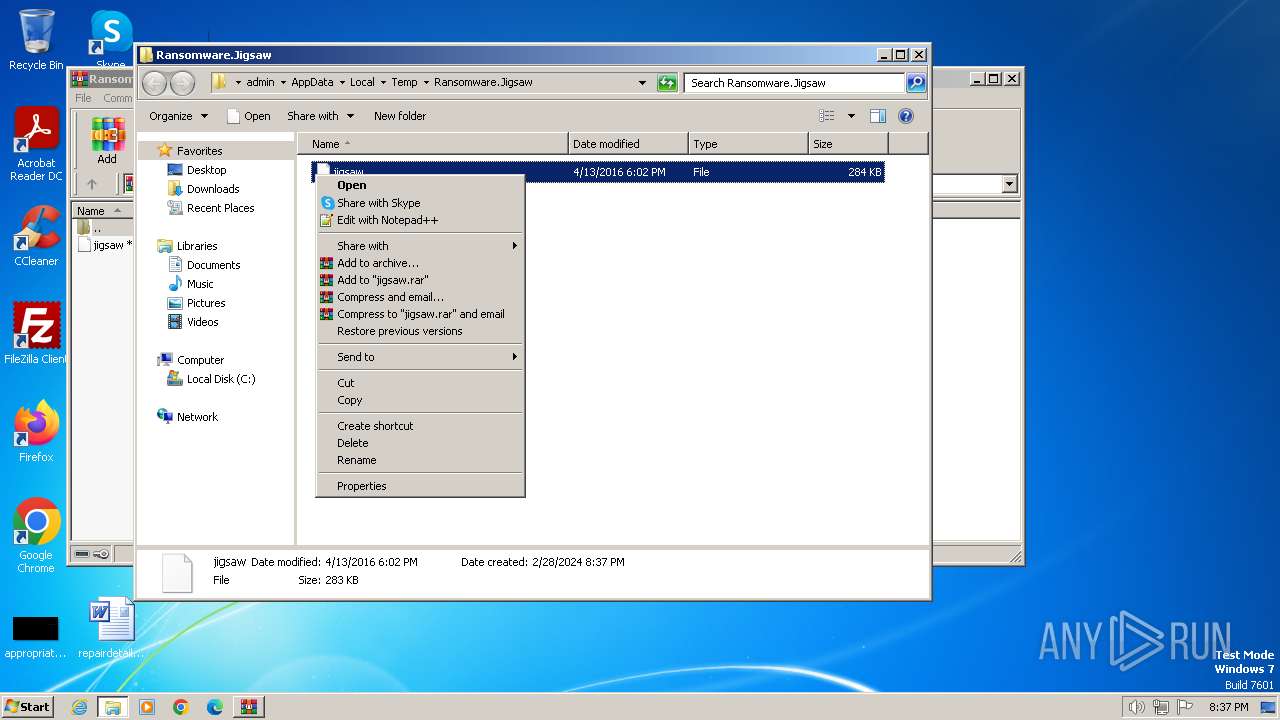The width and height of the screenshot is (1280, 720).
Task: Select Create shortcut entry
Action: pos(420,426)
